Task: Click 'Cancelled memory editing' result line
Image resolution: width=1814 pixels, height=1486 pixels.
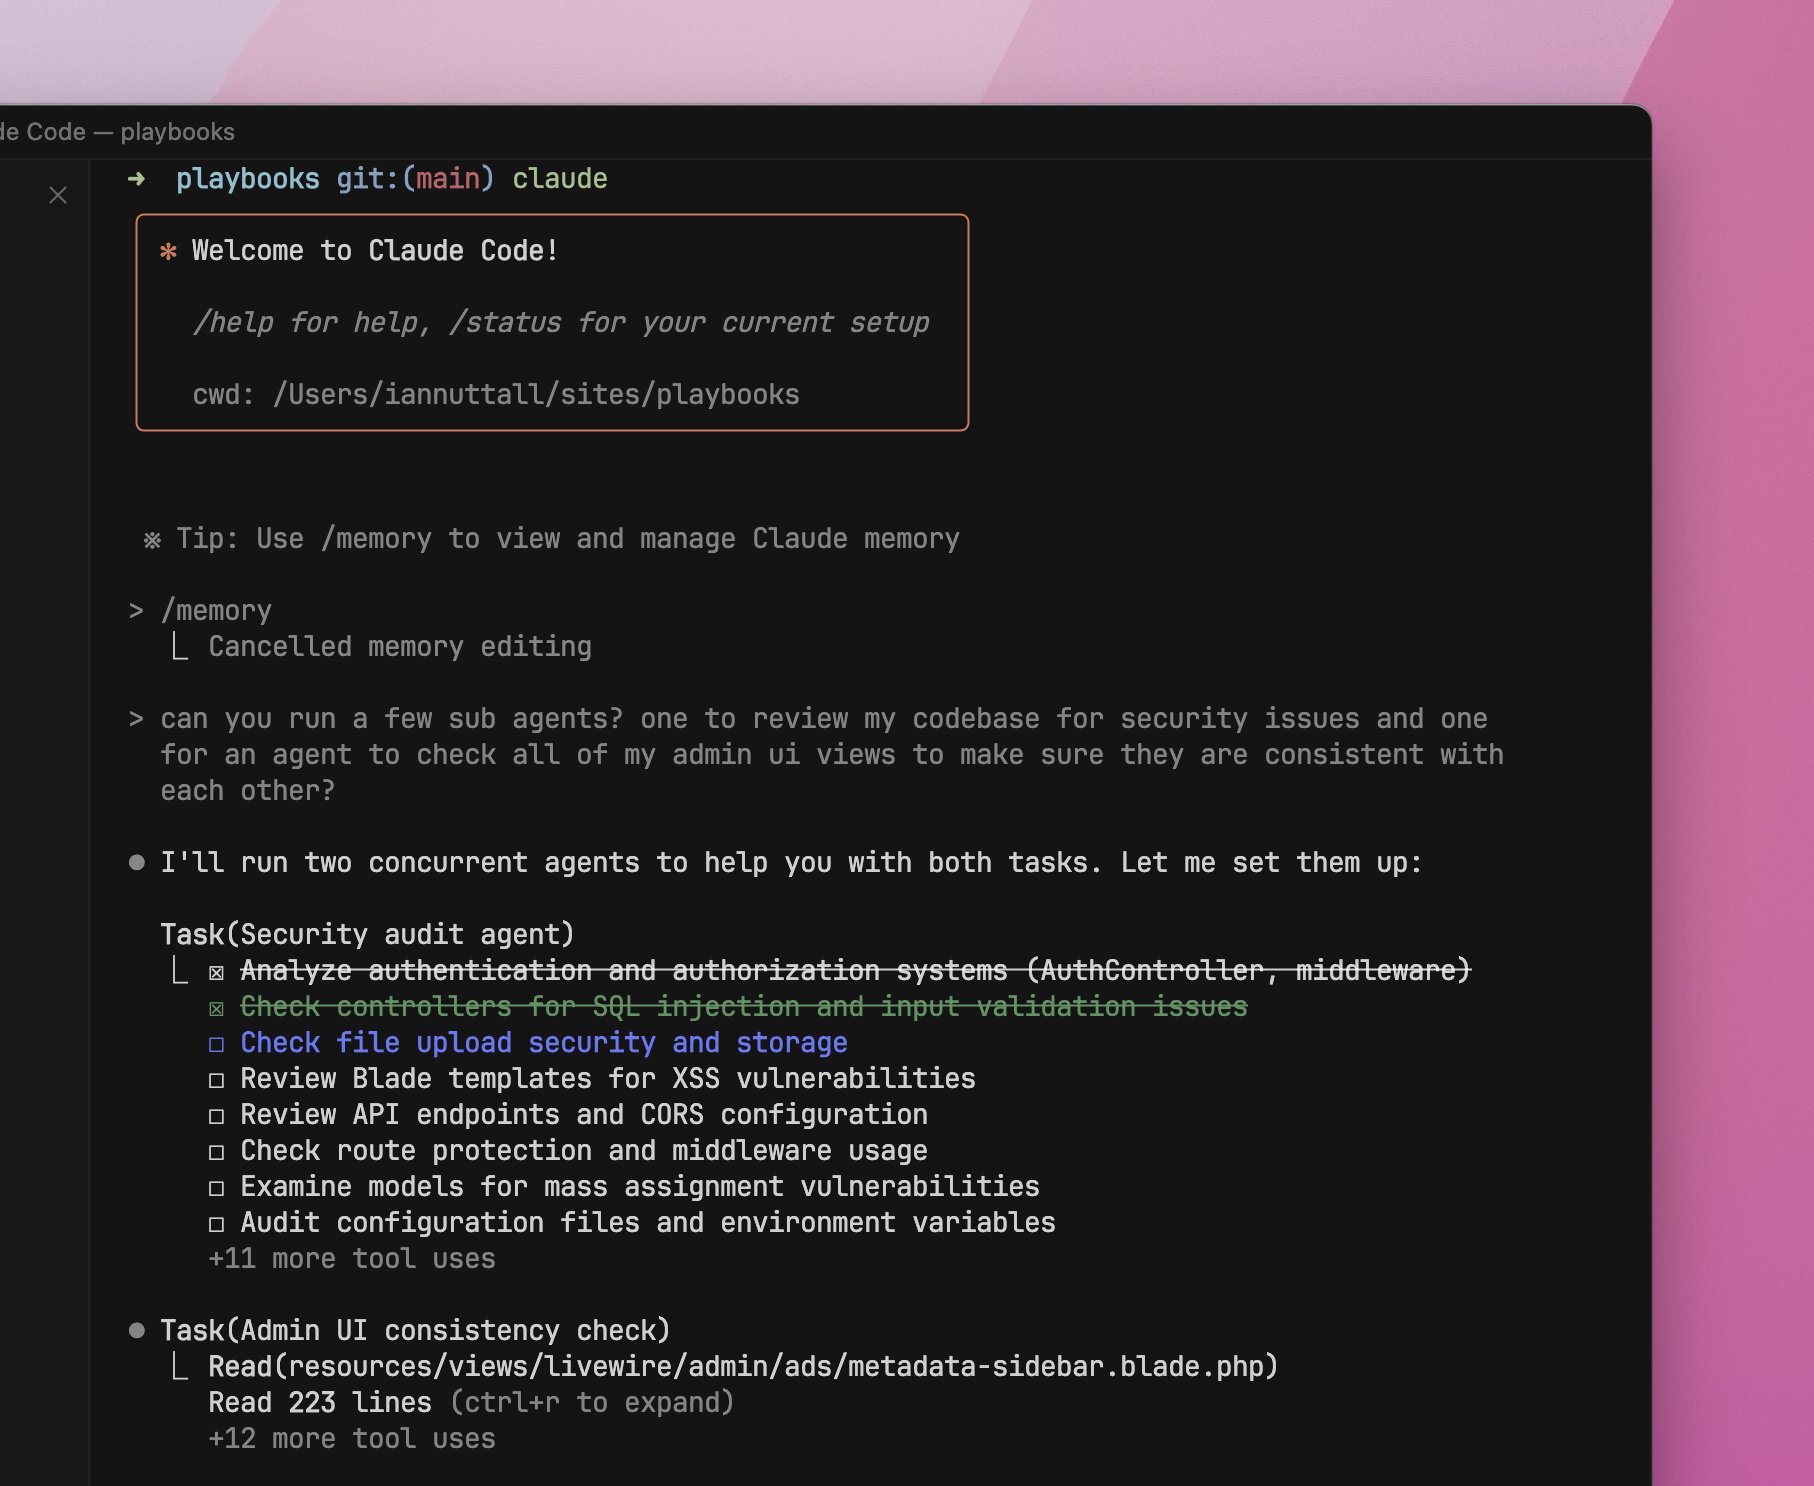Action: (400, 647)
